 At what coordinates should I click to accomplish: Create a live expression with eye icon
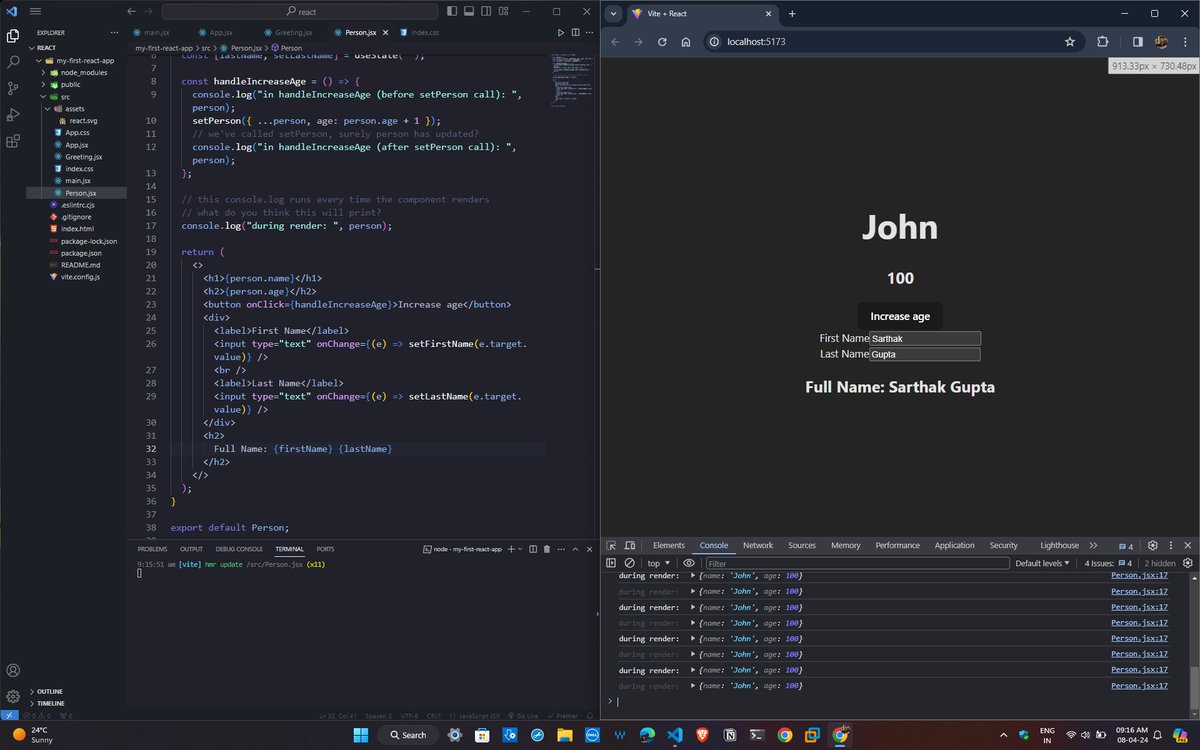(x=689, y=563)
